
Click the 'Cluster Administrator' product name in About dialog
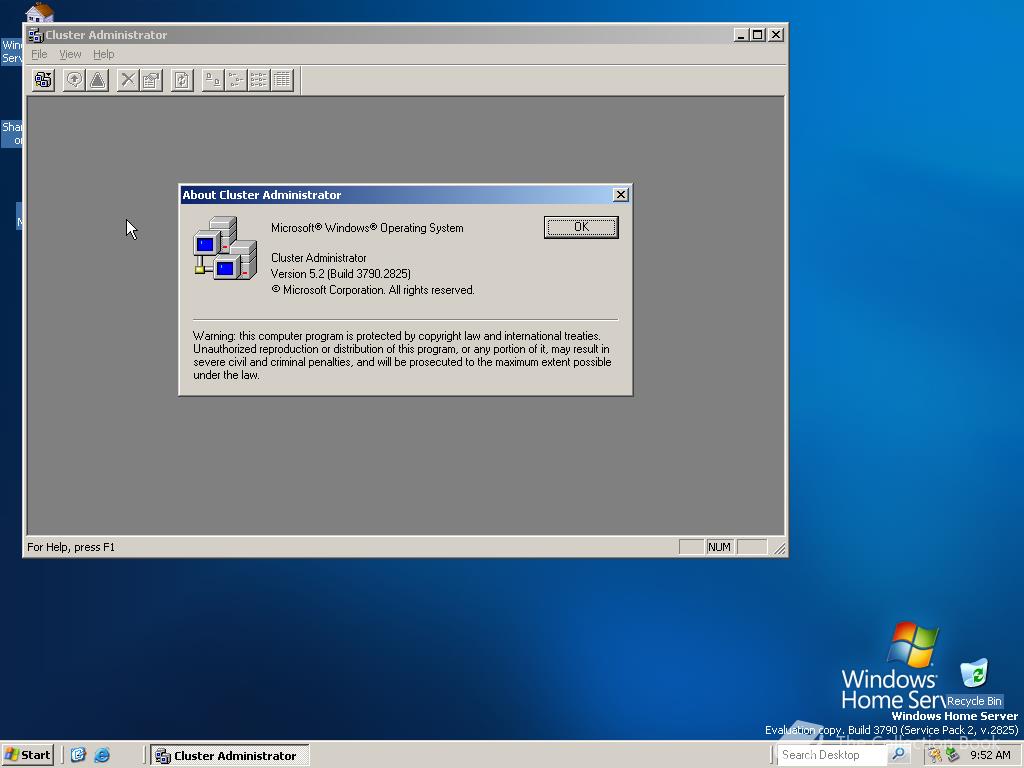tap(319, 258)
